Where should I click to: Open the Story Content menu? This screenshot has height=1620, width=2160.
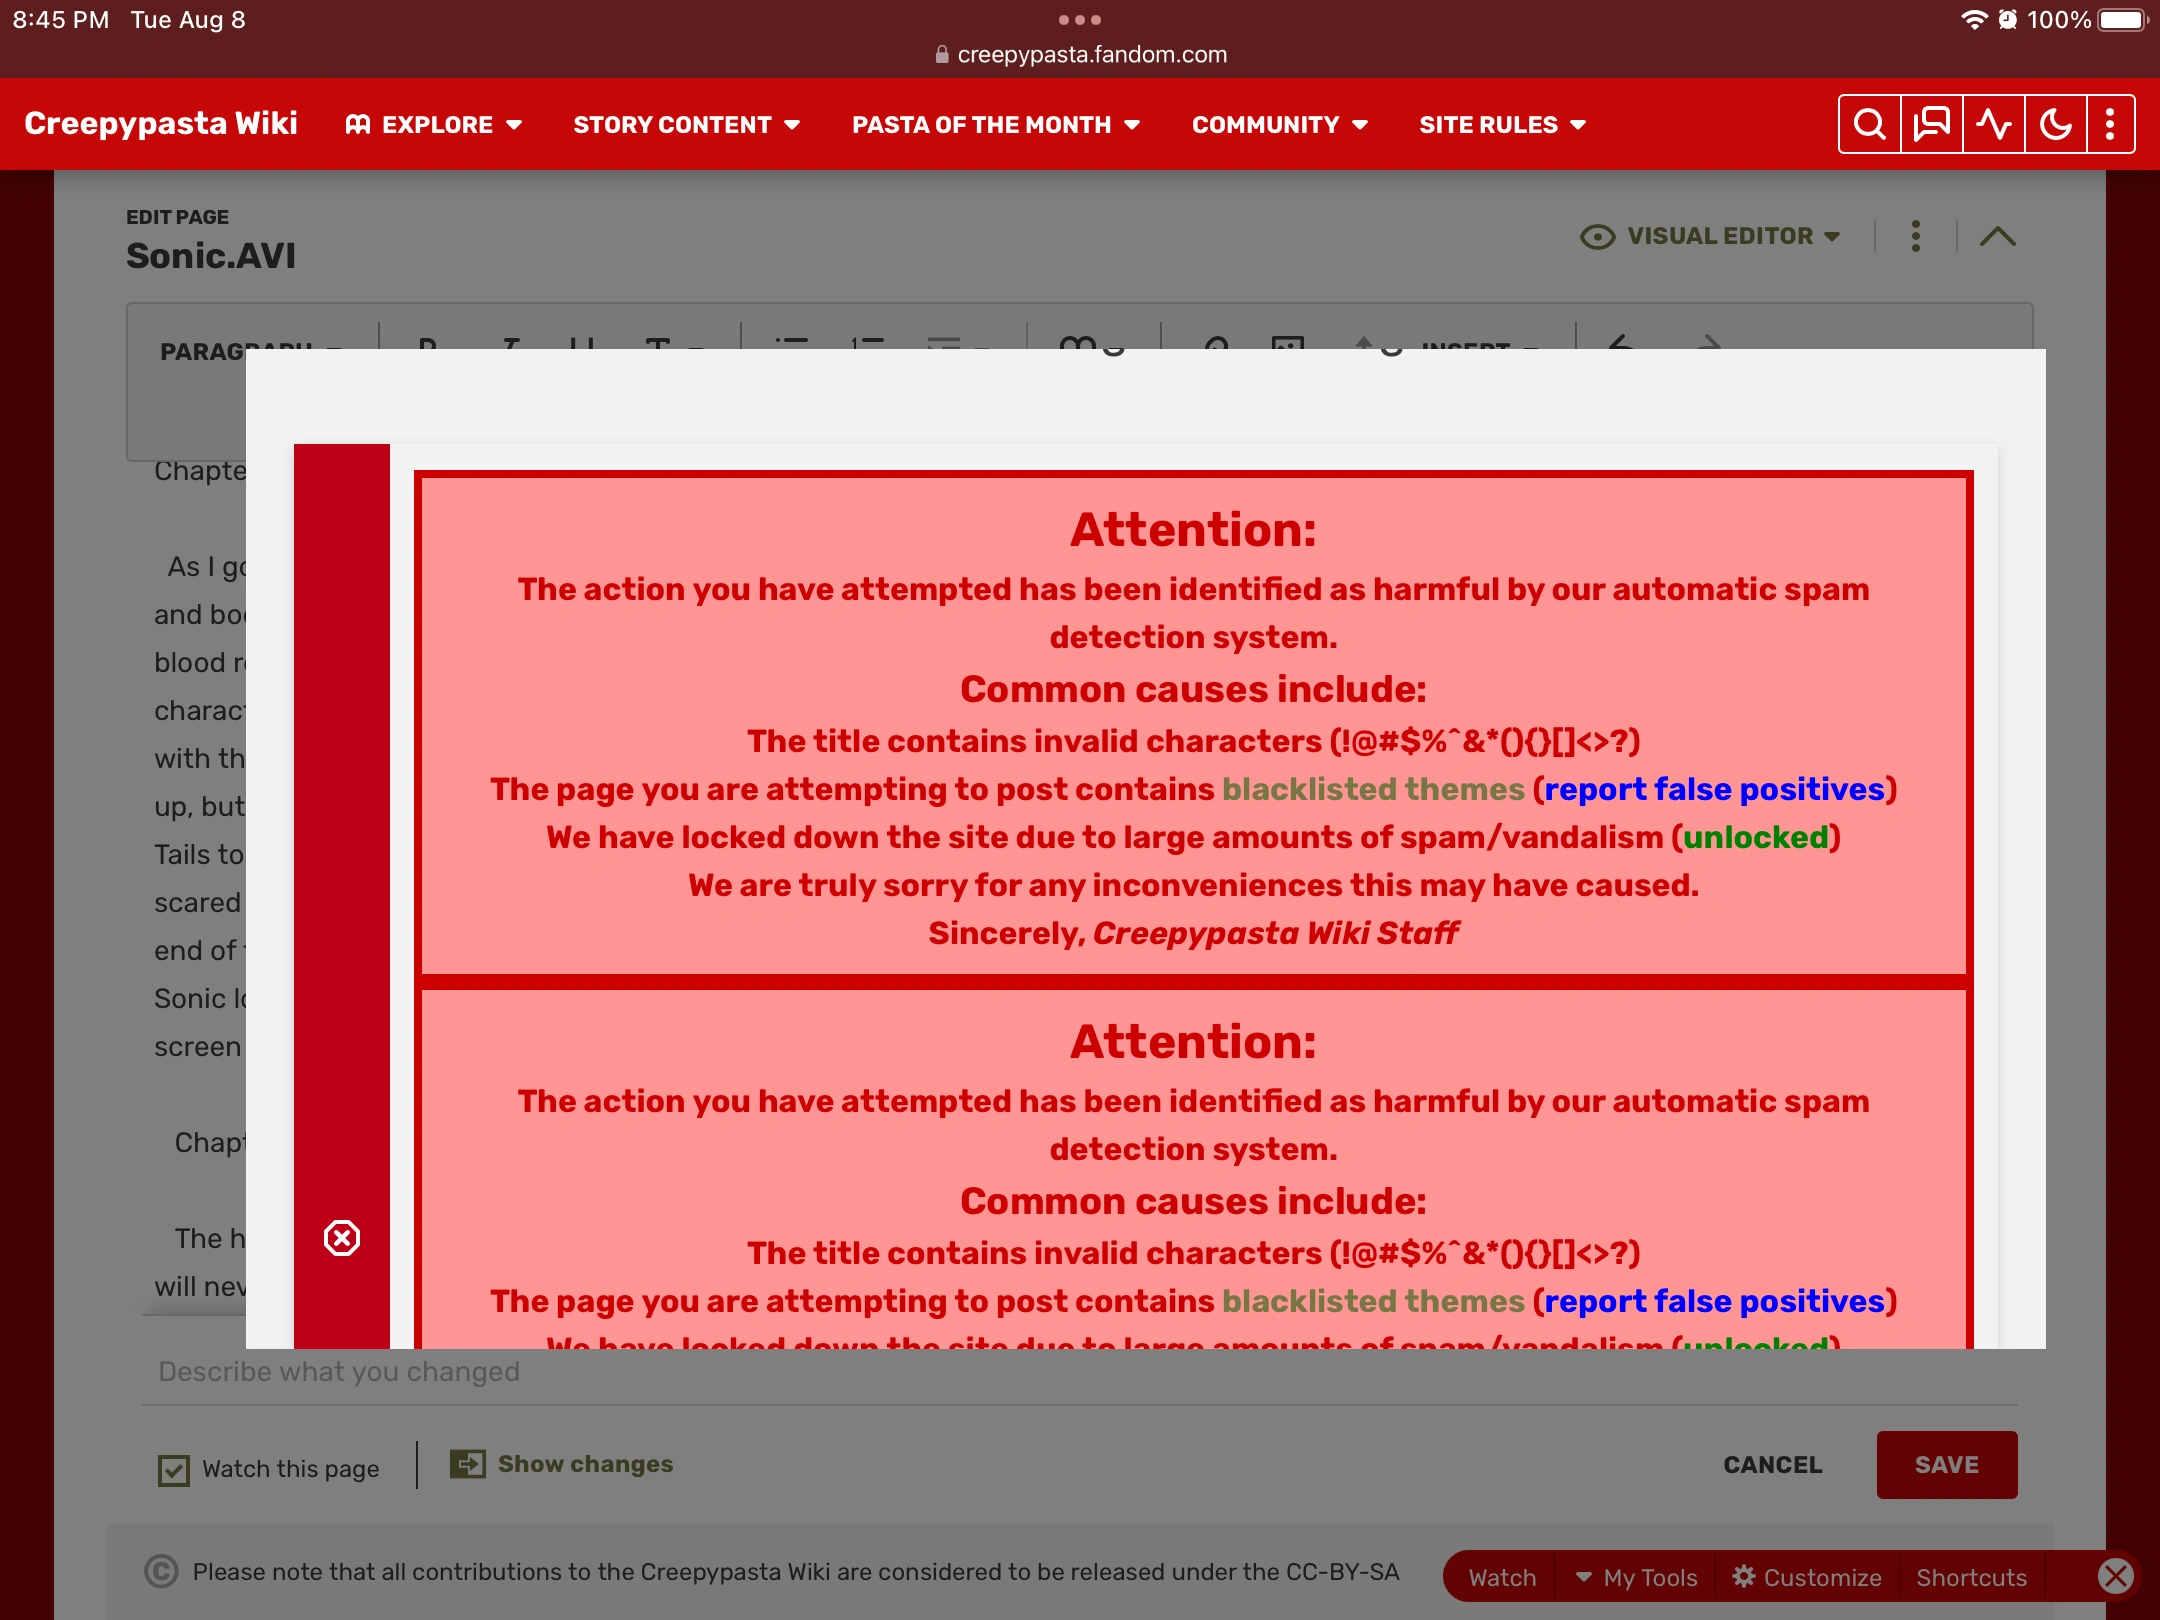[x=686, y=125]
